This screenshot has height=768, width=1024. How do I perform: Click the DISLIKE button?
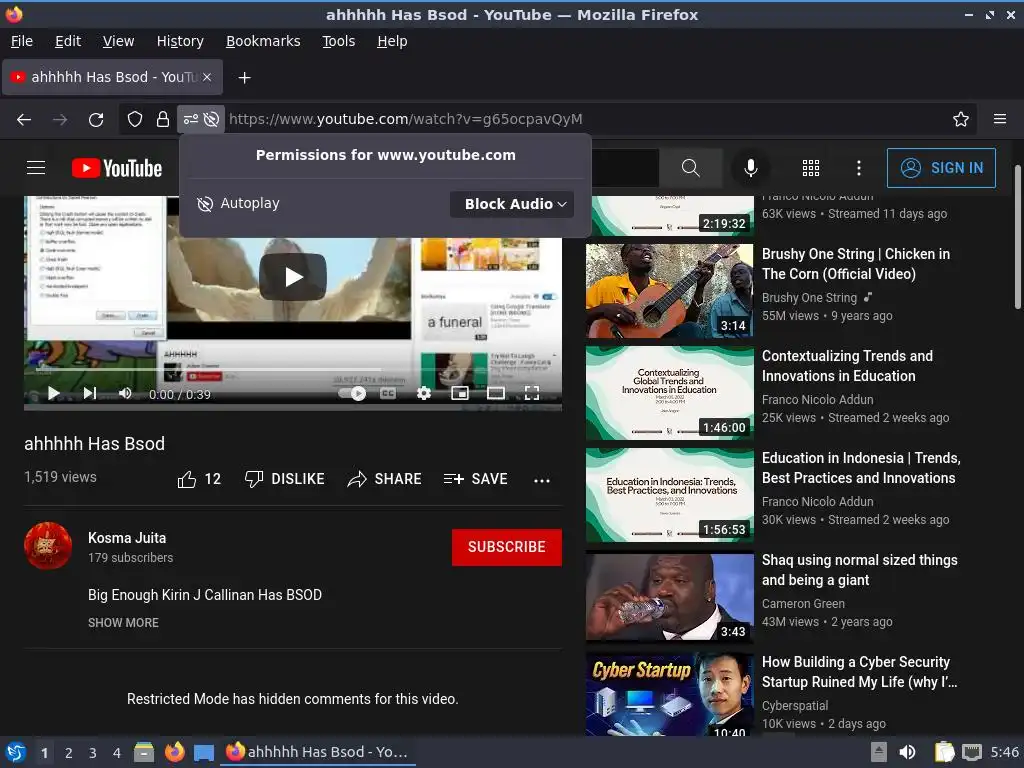[x=284, y=479]
